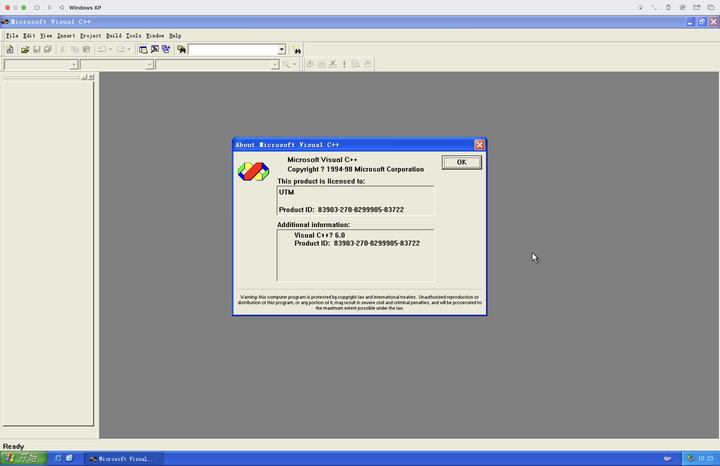720x466 pixels.
Task: Click the system tray clock showing 10:23
Action: [x=706, y=458]
